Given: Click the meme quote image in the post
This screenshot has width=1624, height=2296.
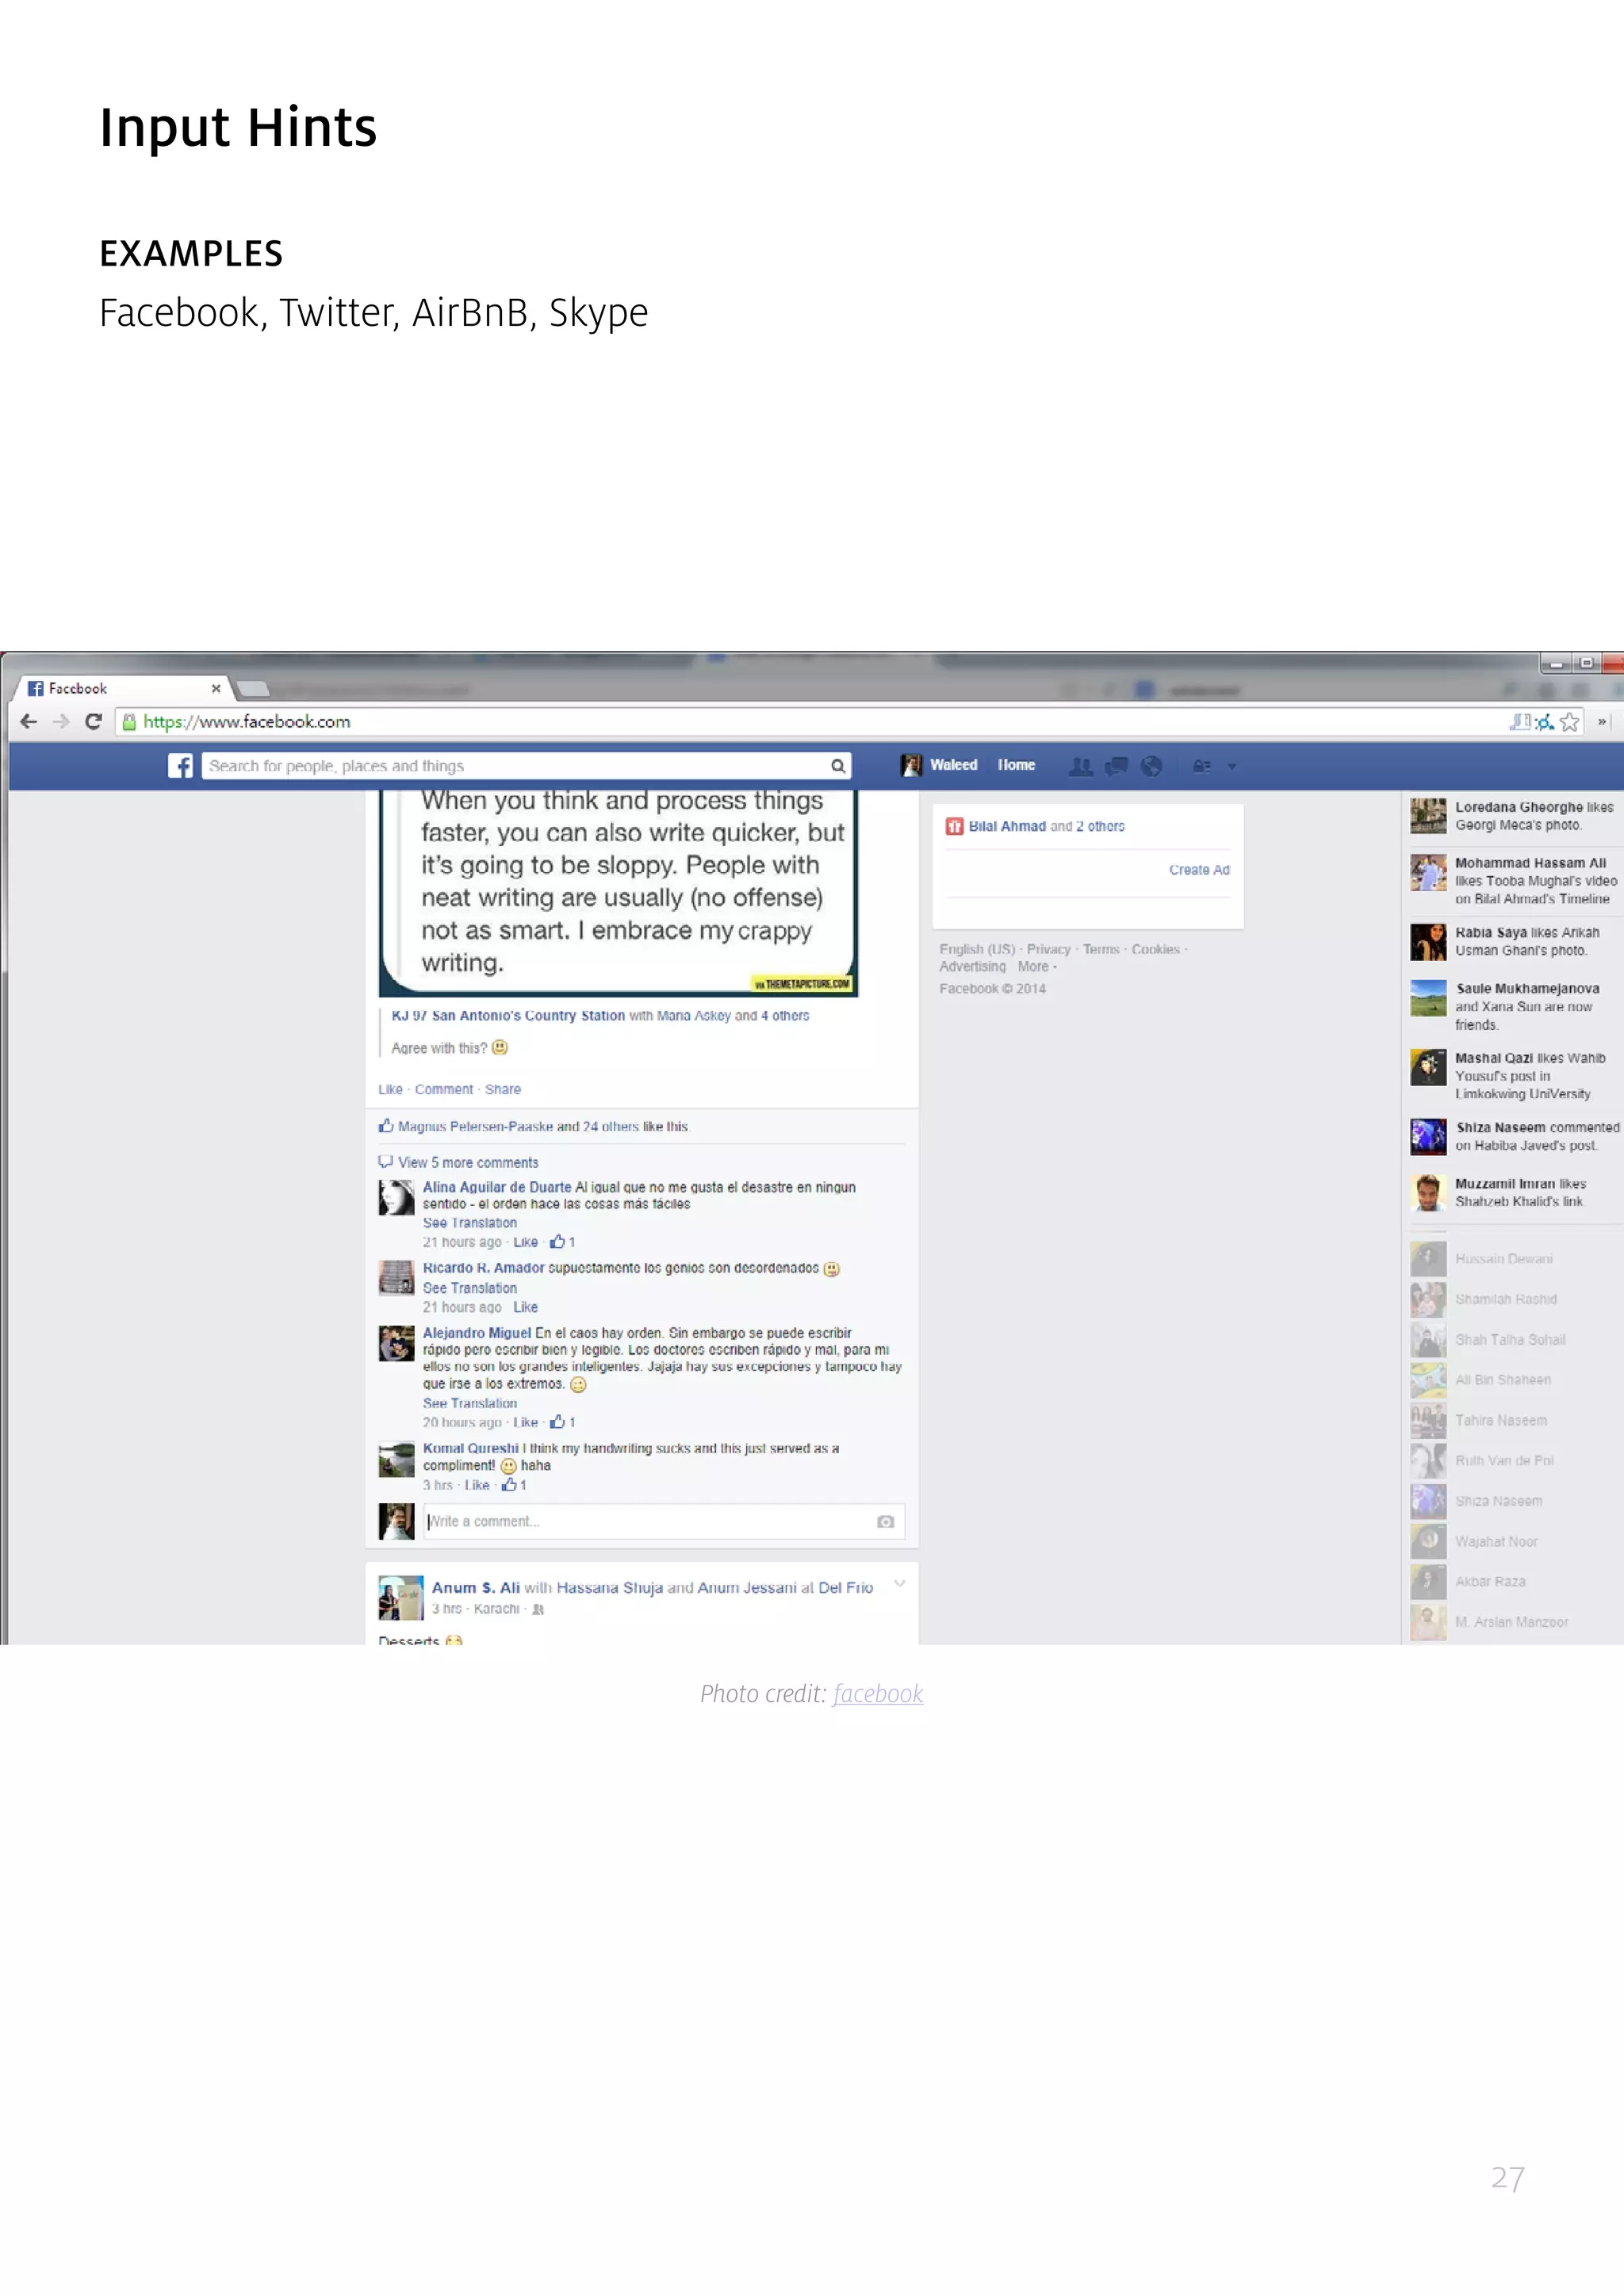Looking at the screenshot, I should point(618,893).
